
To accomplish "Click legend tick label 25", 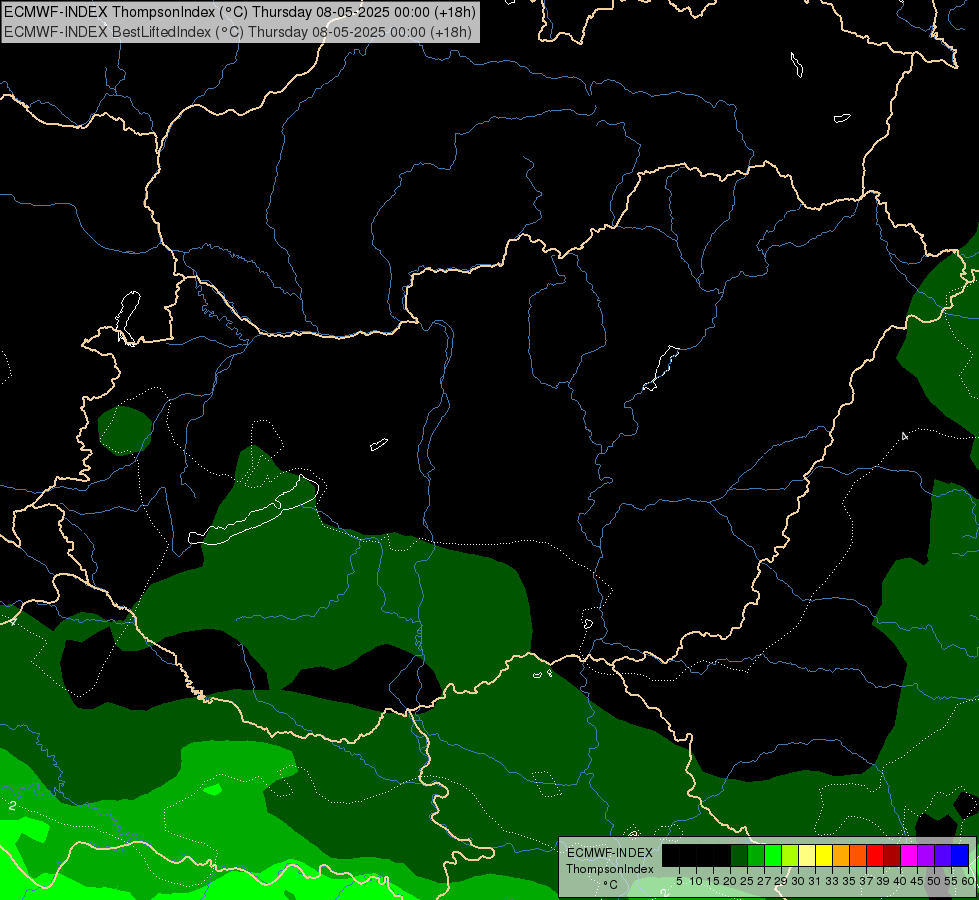I will coord(747,881).
